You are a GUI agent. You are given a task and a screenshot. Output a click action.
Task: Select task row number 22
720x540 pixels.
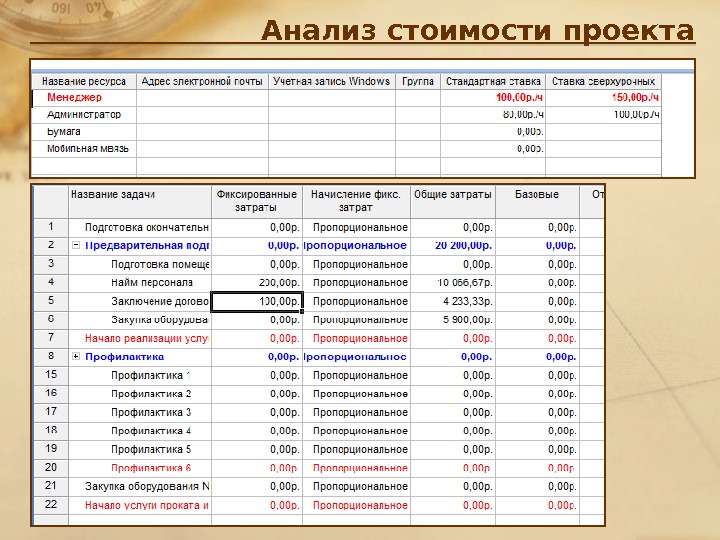point(51,505)
